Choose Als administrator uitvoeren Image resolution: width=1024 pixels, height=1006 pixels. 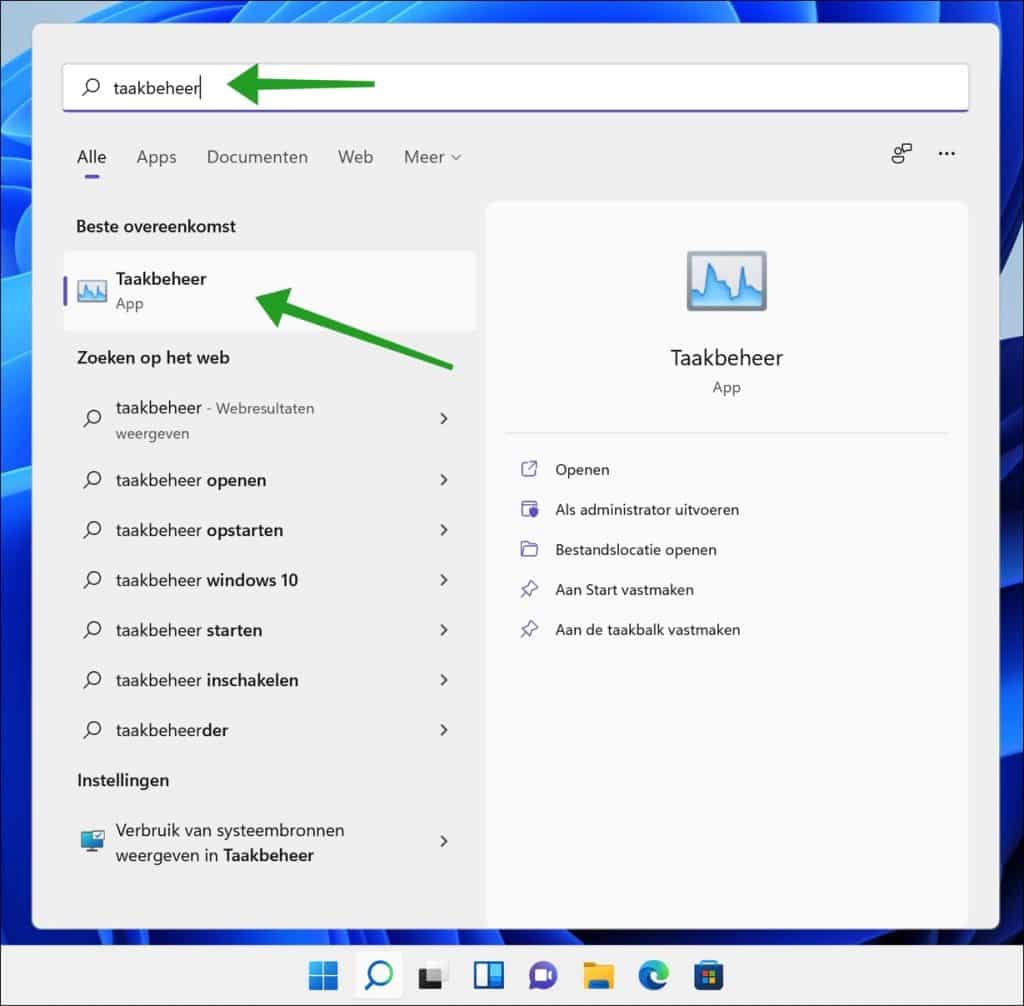(647, 510)
